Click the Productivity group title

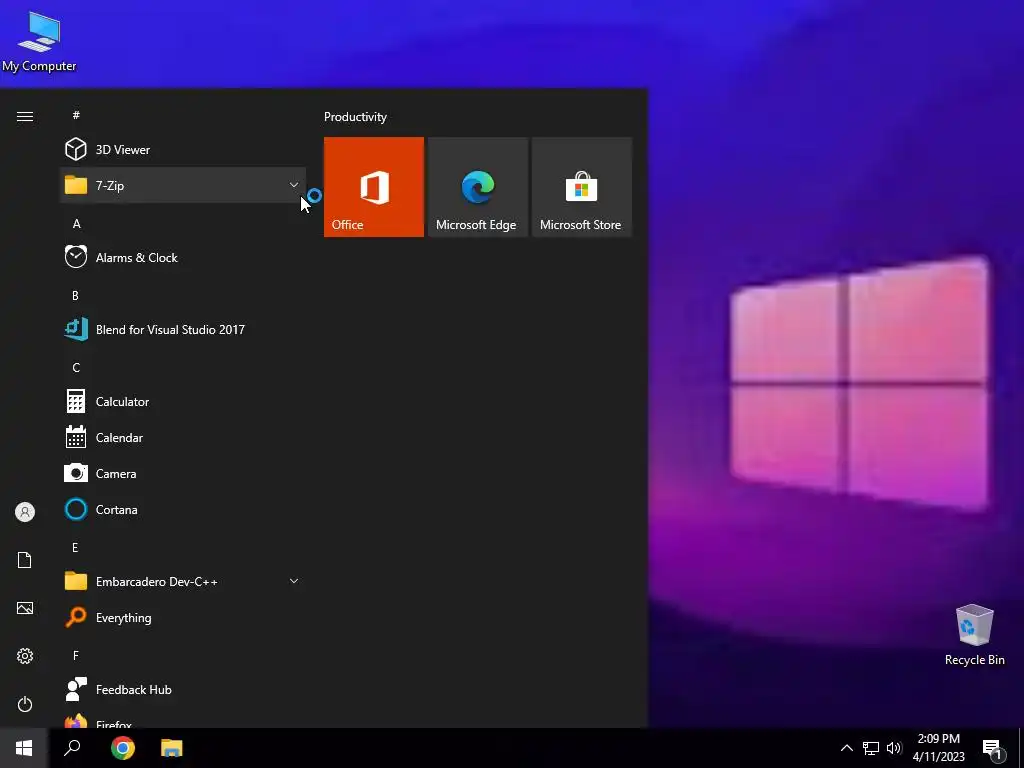pyautogui.click(x=355, y=117)
